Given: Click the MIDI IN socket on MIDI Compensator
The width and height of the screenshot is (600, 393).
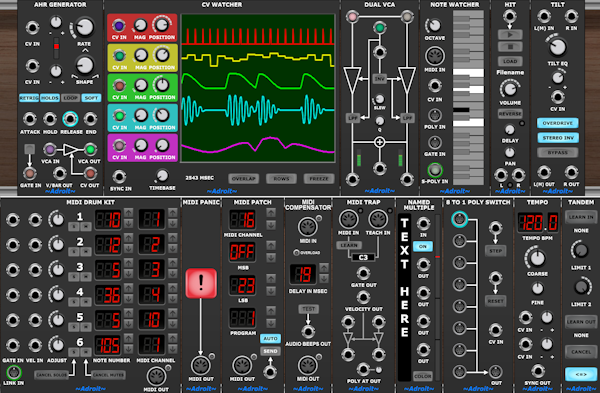Looking at the screenshot, I should pyautogui.click(x=308, y=227).
